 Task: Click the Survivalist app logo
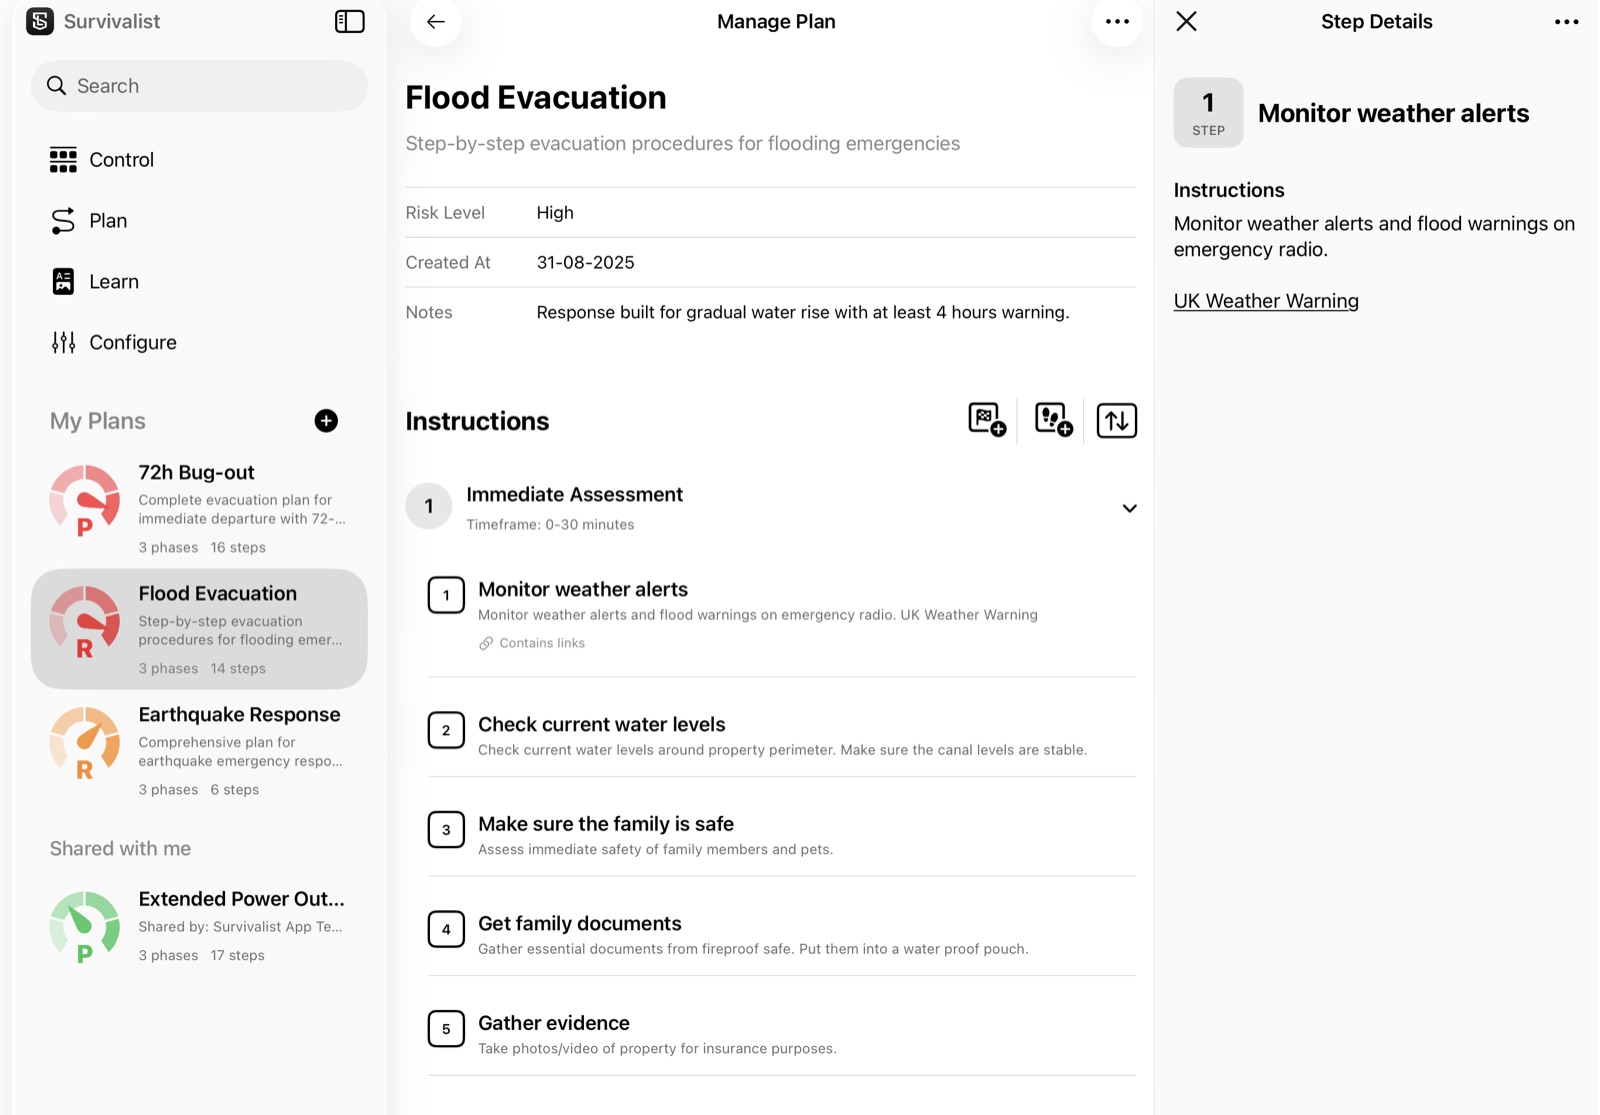tap(40, 21)
